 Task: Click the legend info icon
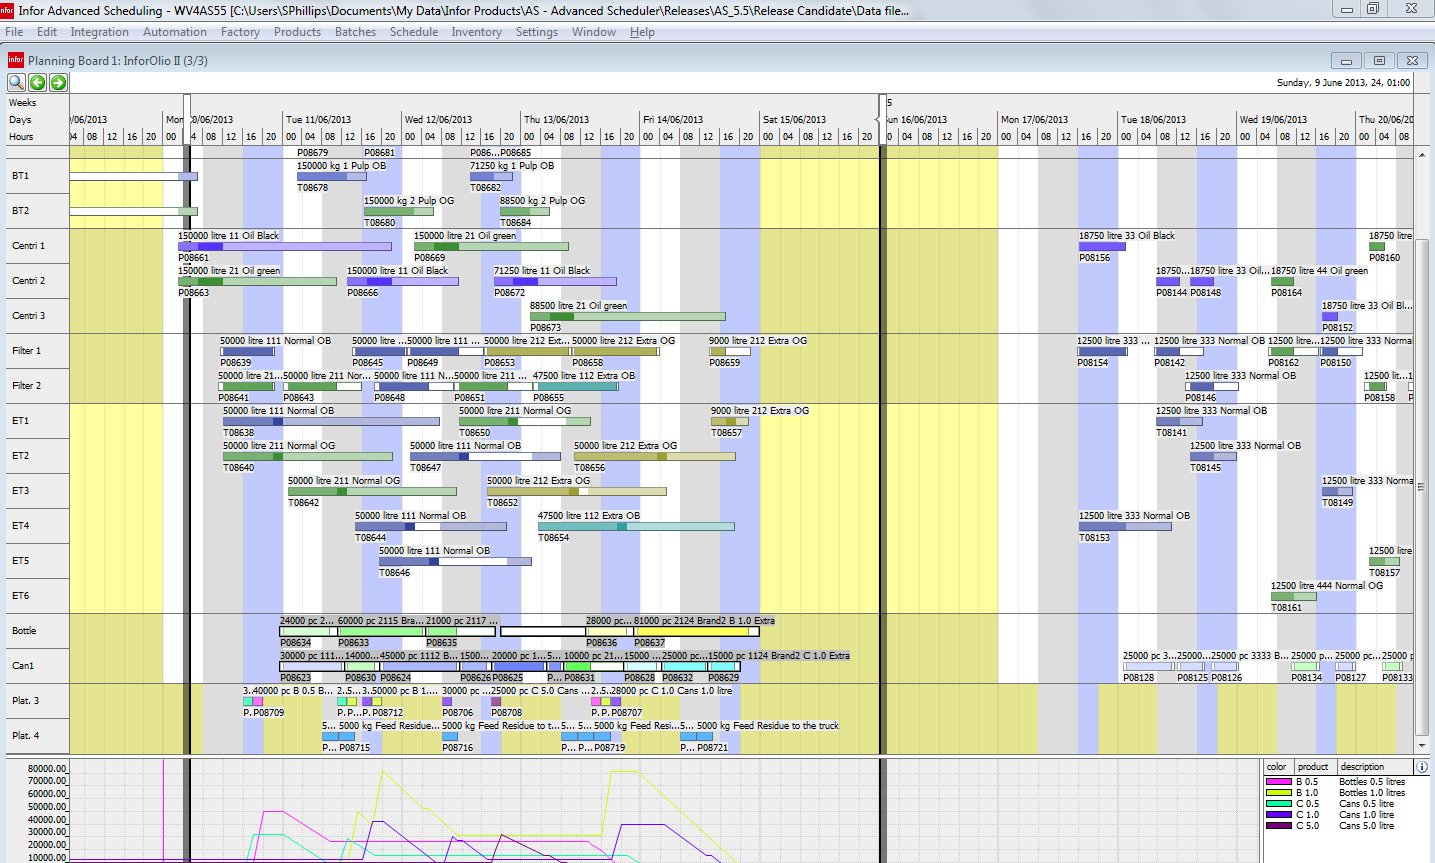click(x=1421, y=767)
